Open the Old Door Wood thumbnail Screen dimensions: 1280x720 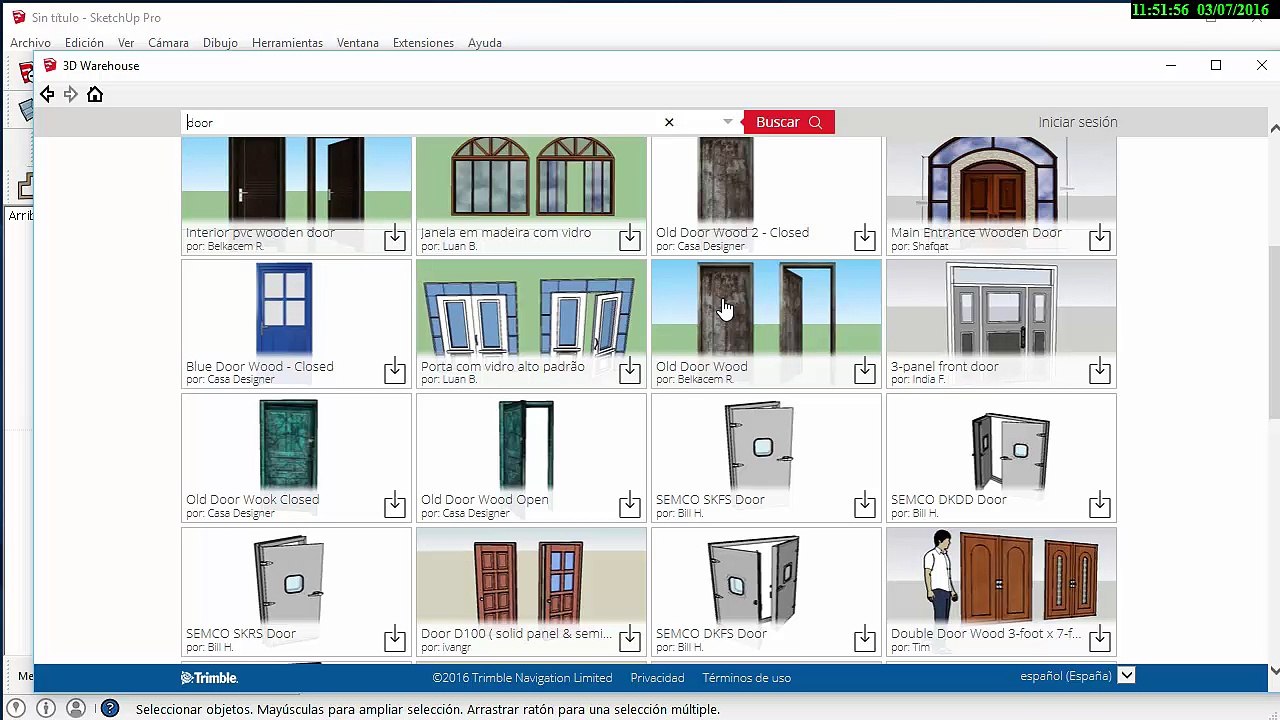pyautogui.click(x=766, y=309)
